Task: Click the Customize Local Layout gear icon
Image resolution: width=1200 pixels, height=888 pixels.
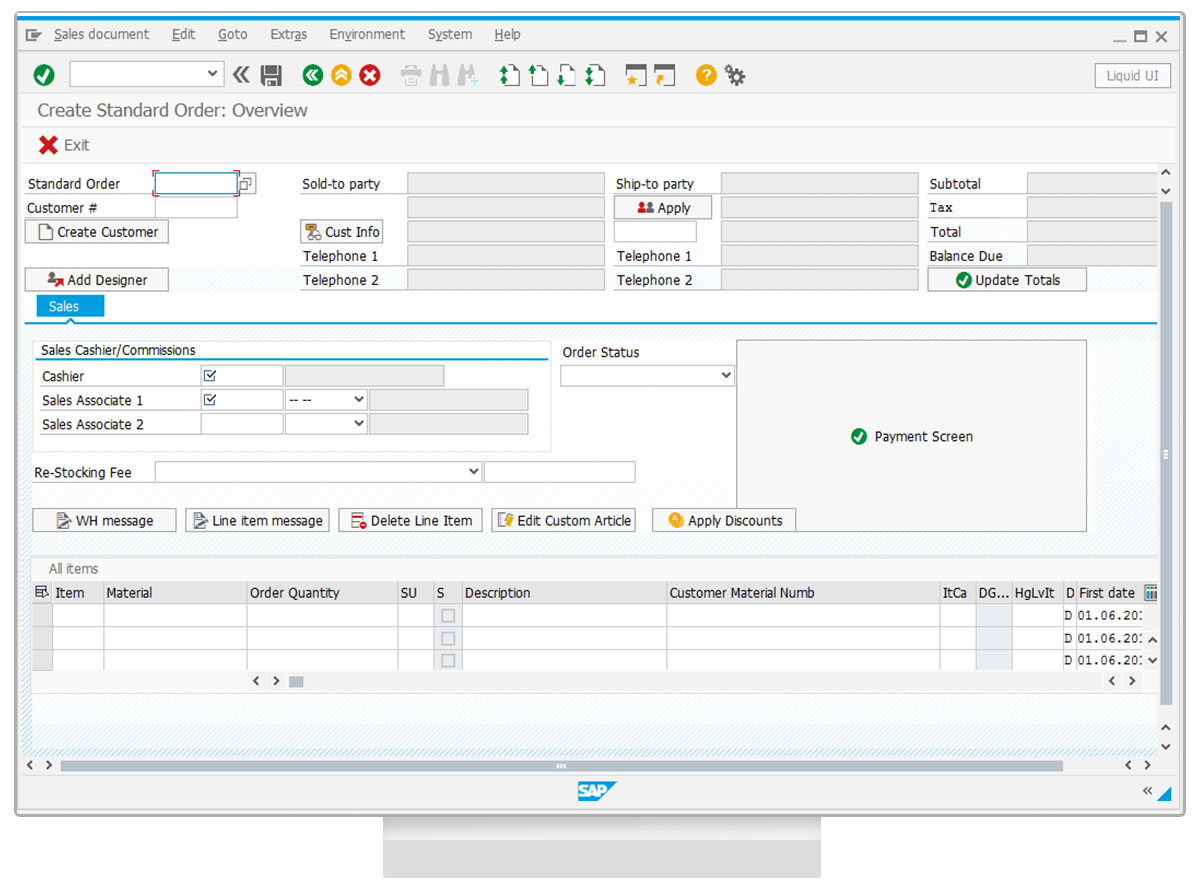Action: (735, 75)
